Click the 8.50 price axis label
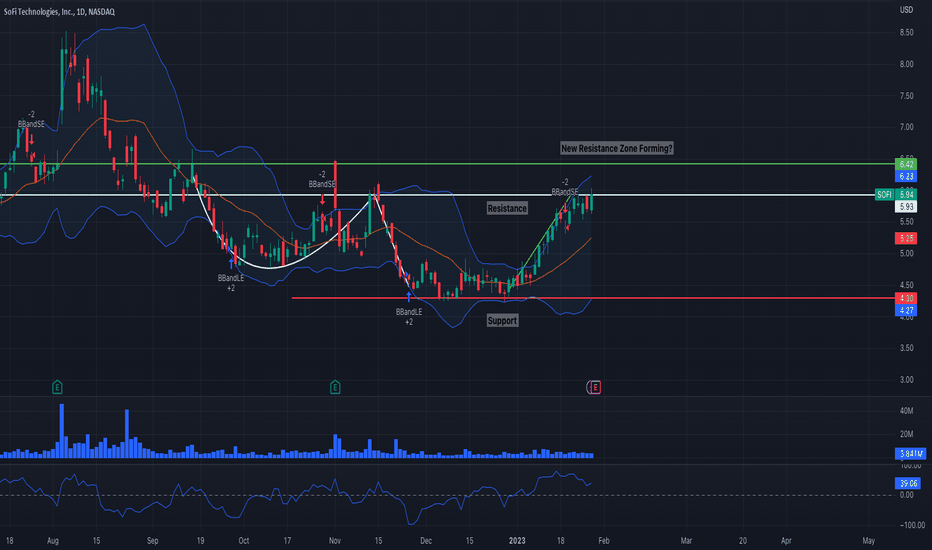Screen dimensions: 932x550 point(906,33)
